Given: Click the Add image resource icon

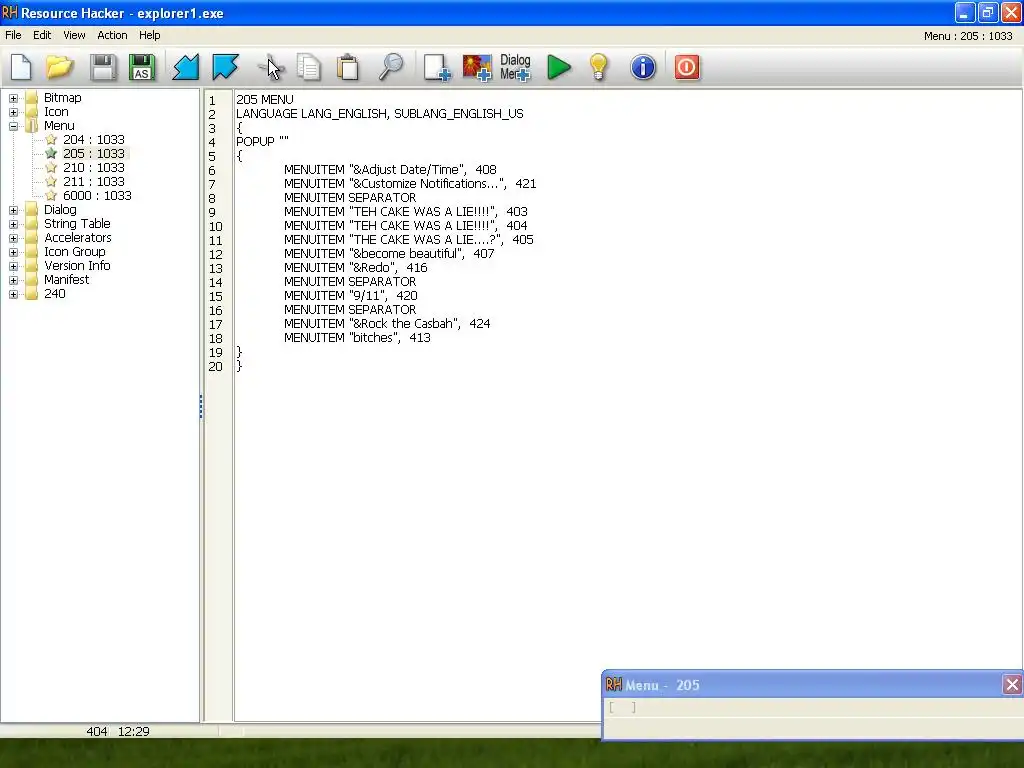Looking at the screenshot, I should (x=477, y=67).
